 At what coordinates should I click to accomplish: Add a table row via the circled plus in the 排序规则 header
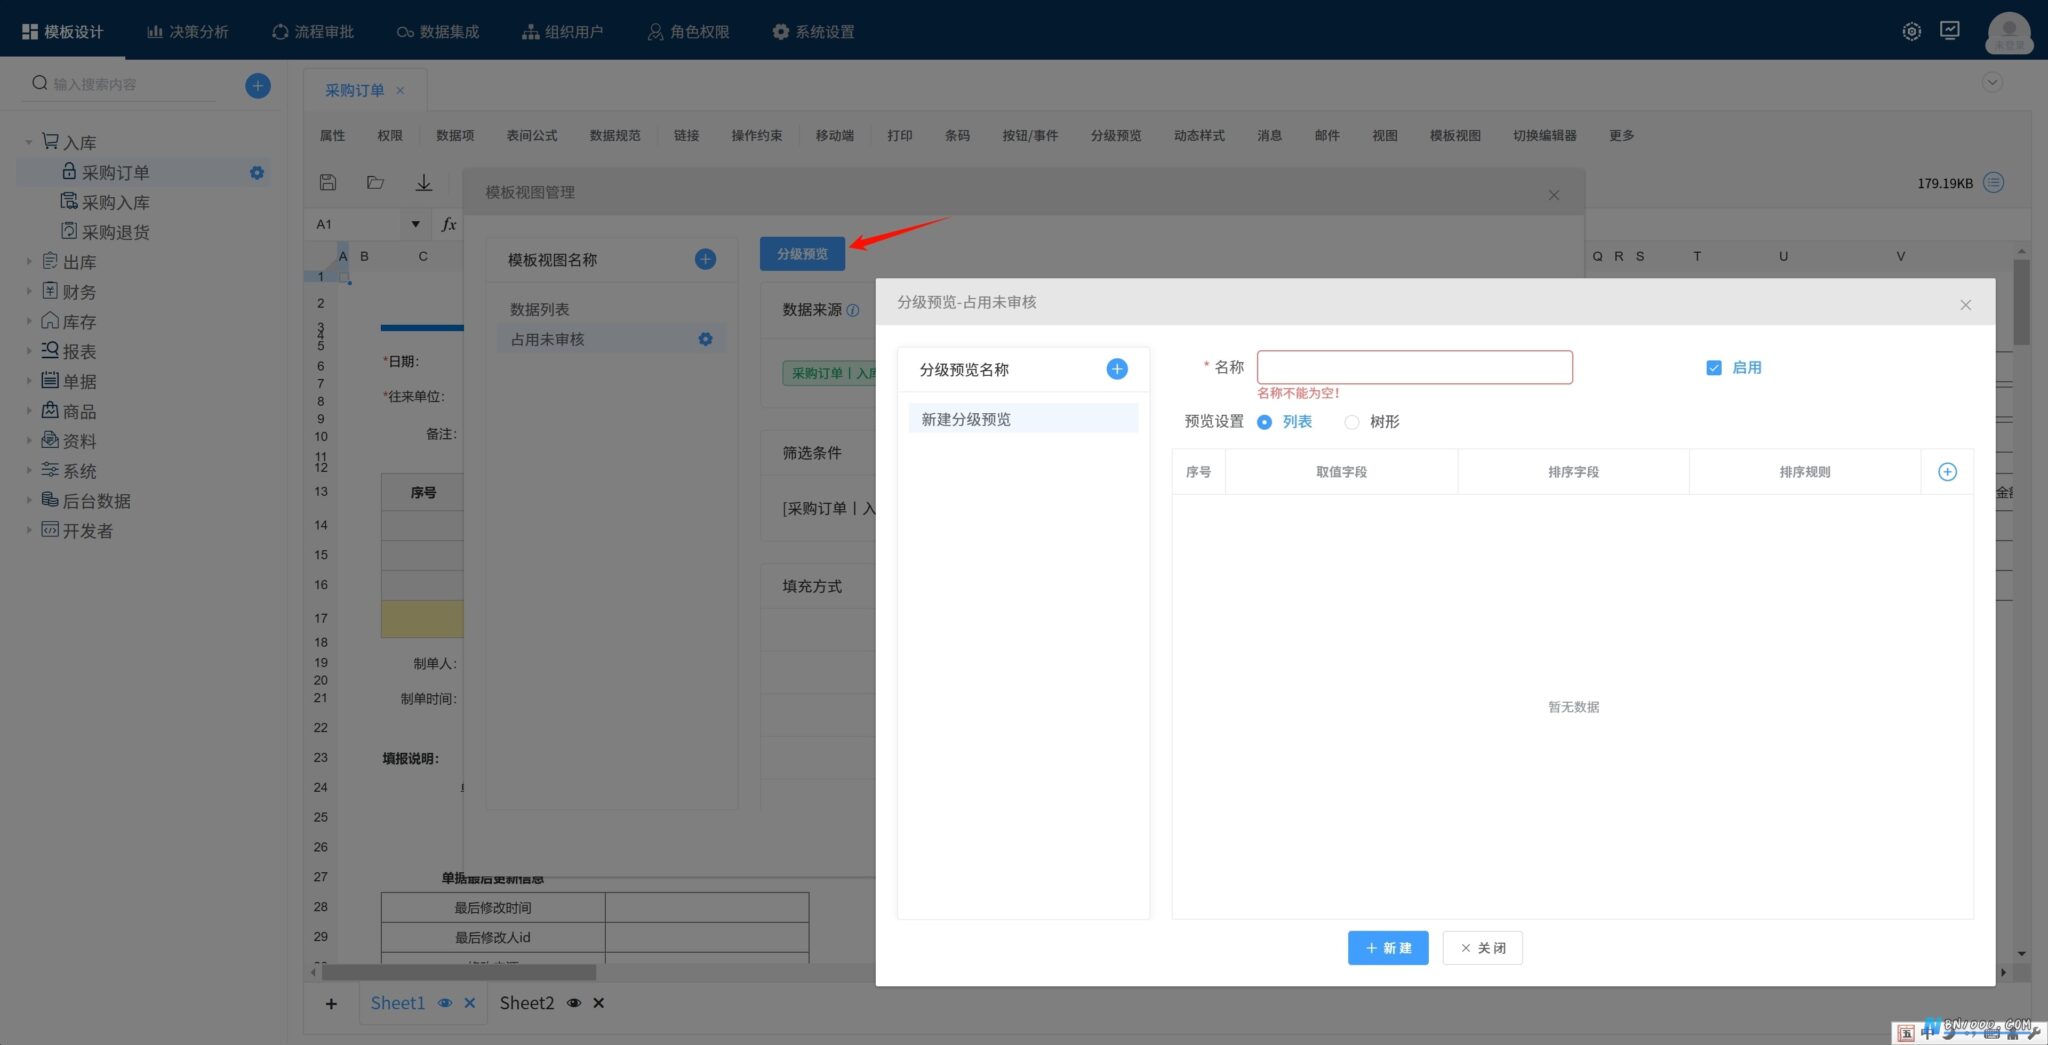pyautogui.click(x=1947, y=472)
